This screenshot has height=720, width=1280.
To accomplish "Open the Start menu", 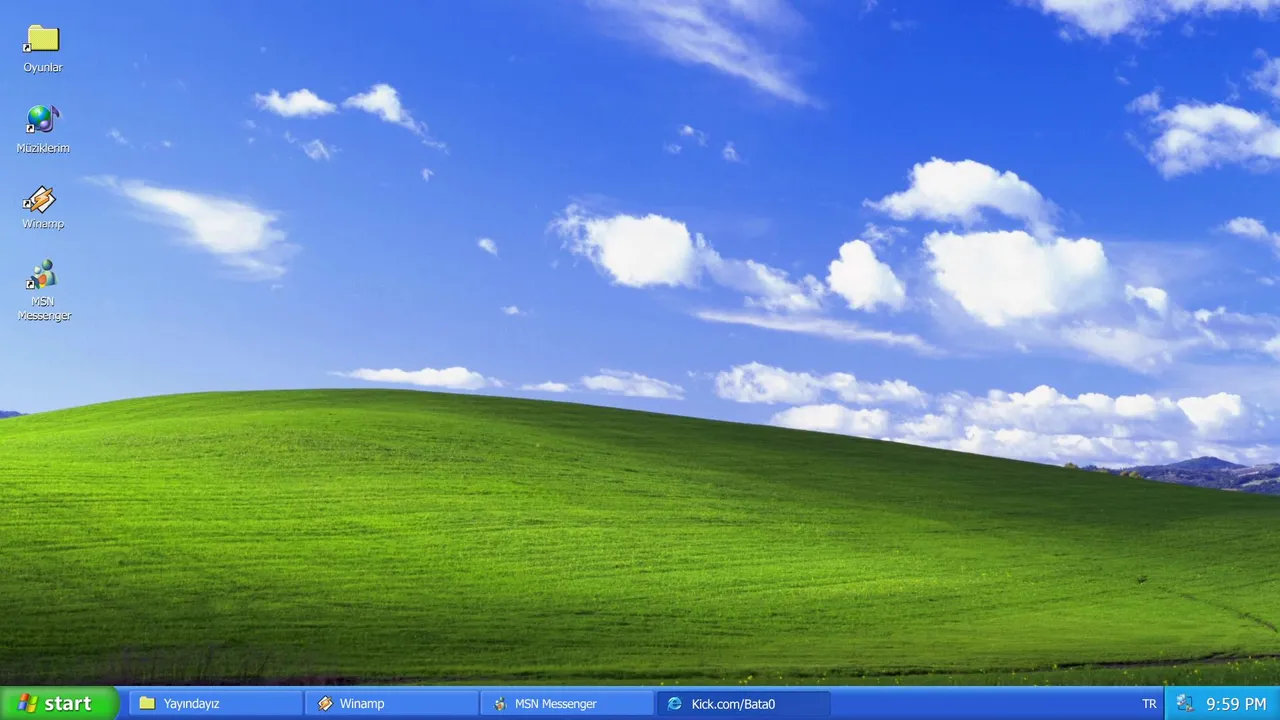I will pos(59,703).
